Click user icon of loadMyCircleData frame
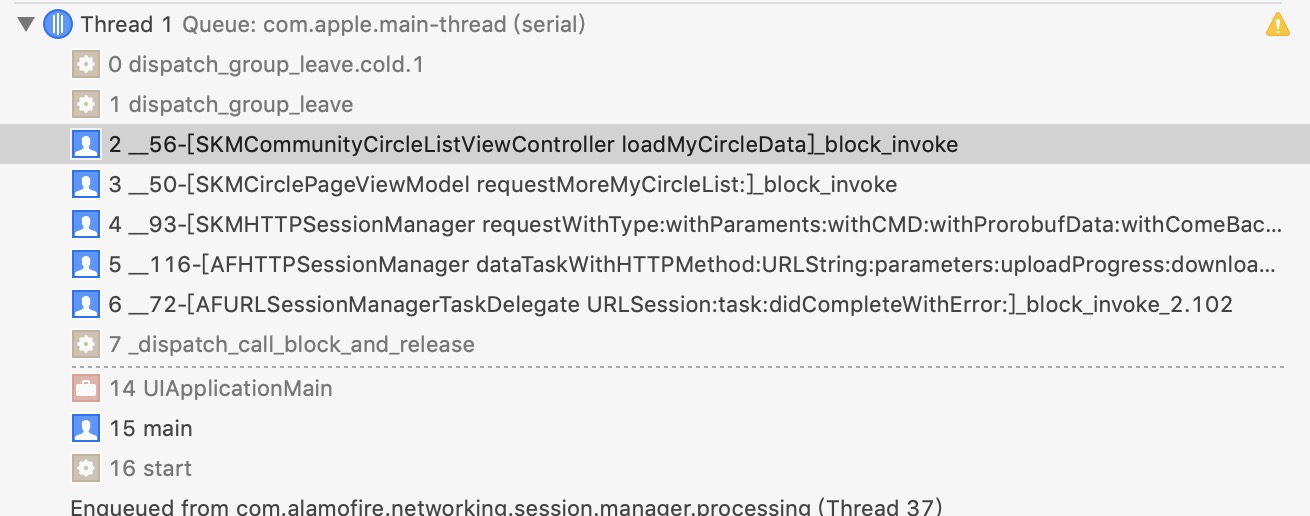Screen dimensions: 1310x516 click(86, 145)
